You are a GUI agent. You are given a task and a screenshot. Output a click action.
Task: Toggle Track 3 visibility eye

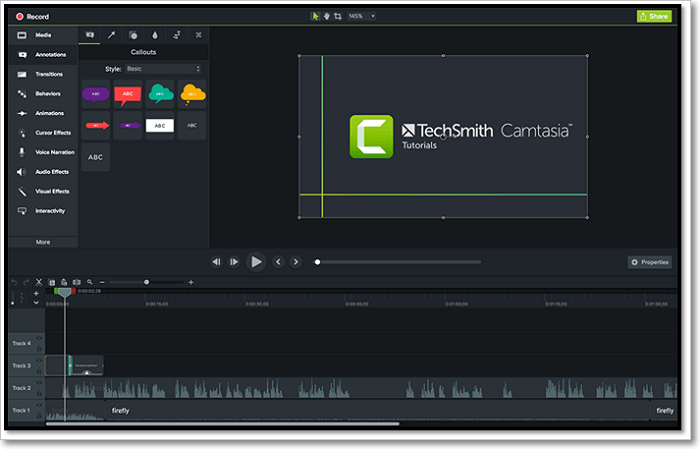click(x=39, y=361)
